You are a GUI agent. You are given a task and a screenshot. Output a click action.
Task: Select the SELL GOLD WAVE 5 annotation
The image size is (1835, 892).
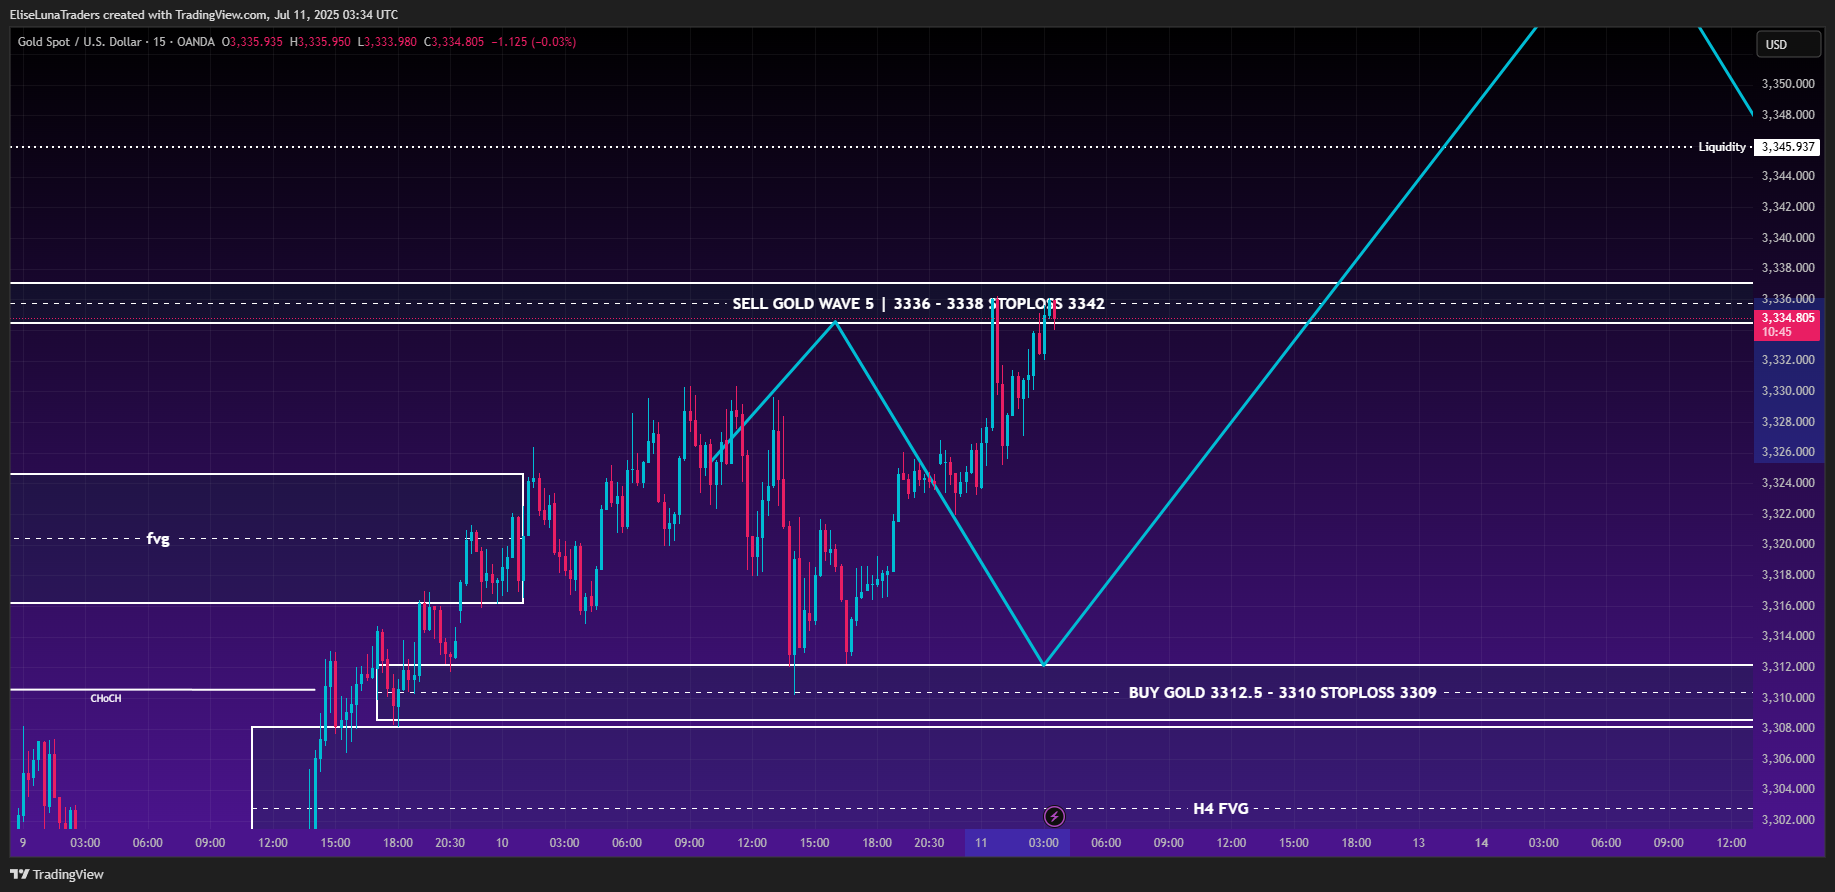(x=918, y=304)
